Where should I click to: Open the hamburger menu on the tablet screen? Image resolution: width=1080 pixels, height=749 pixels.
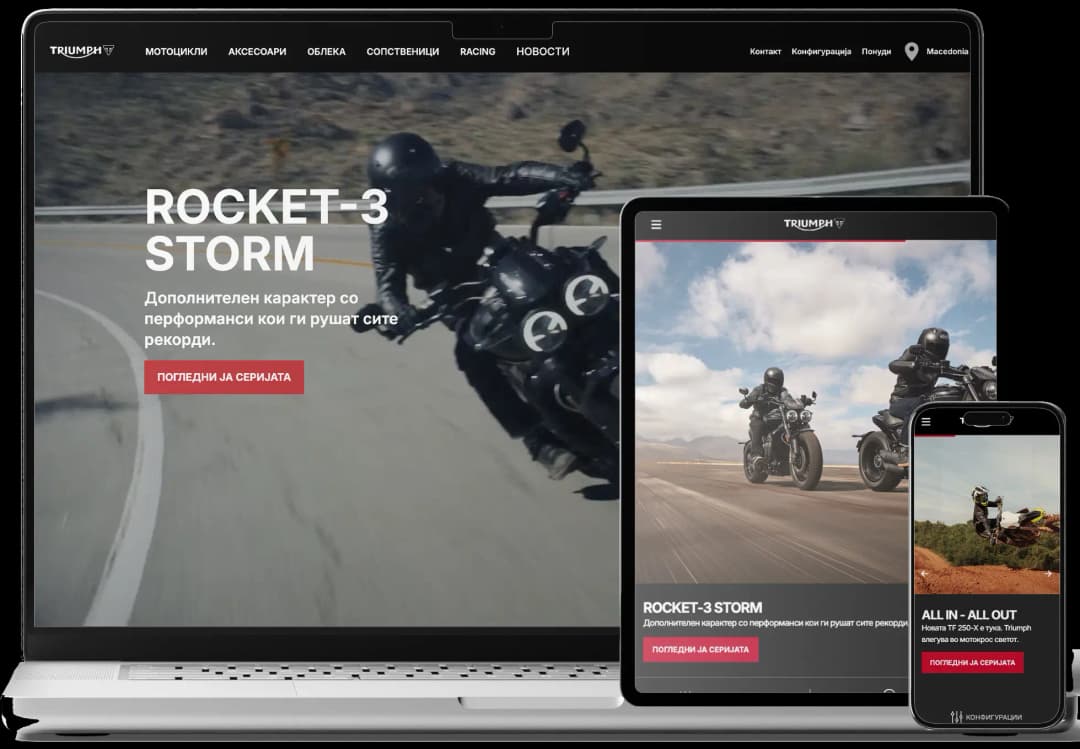656,224
